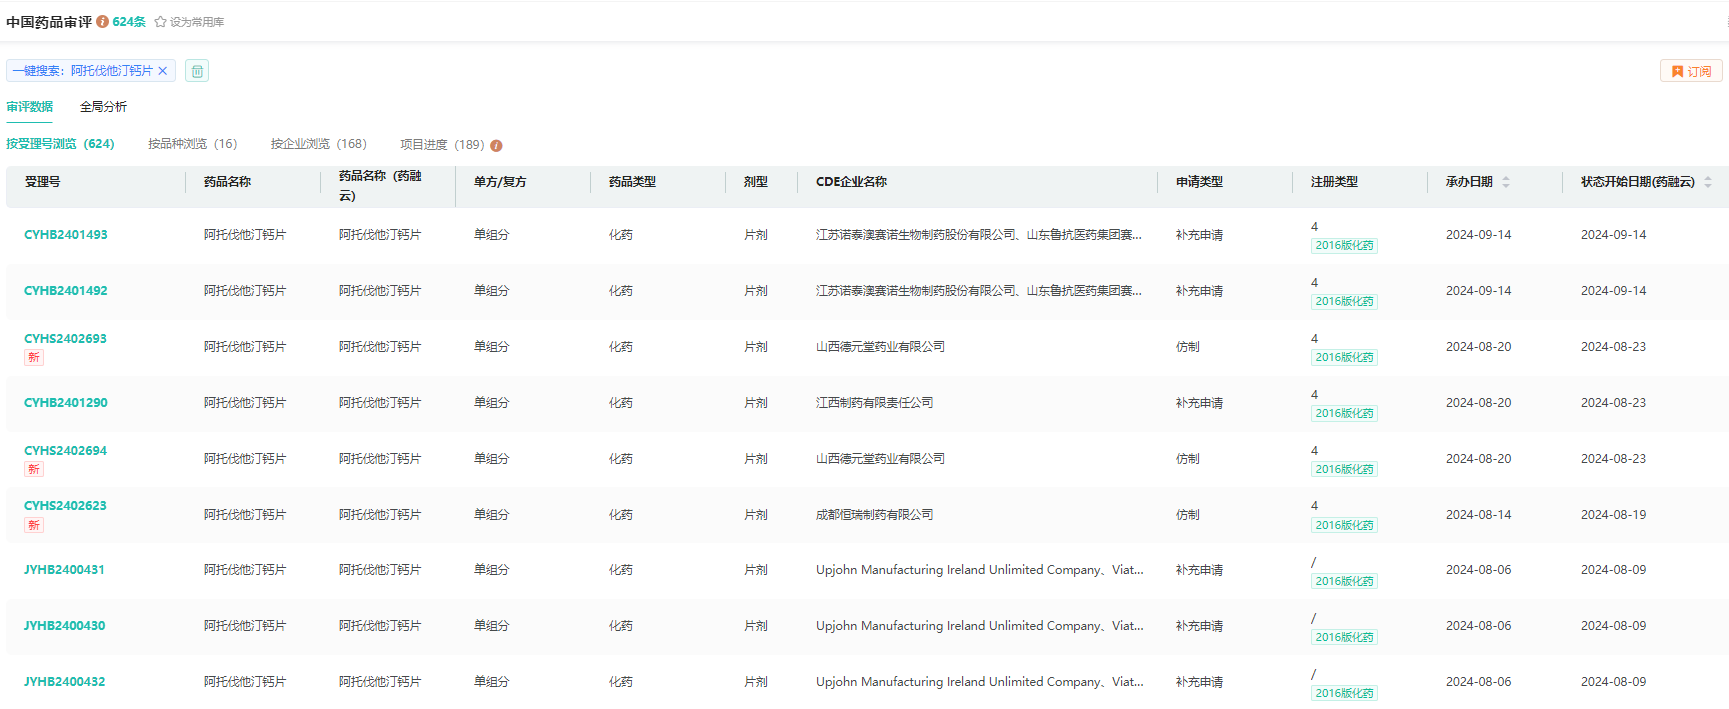Click 药品名称 column header
Screen dimensions: 1729x709
tap(227, 182)
